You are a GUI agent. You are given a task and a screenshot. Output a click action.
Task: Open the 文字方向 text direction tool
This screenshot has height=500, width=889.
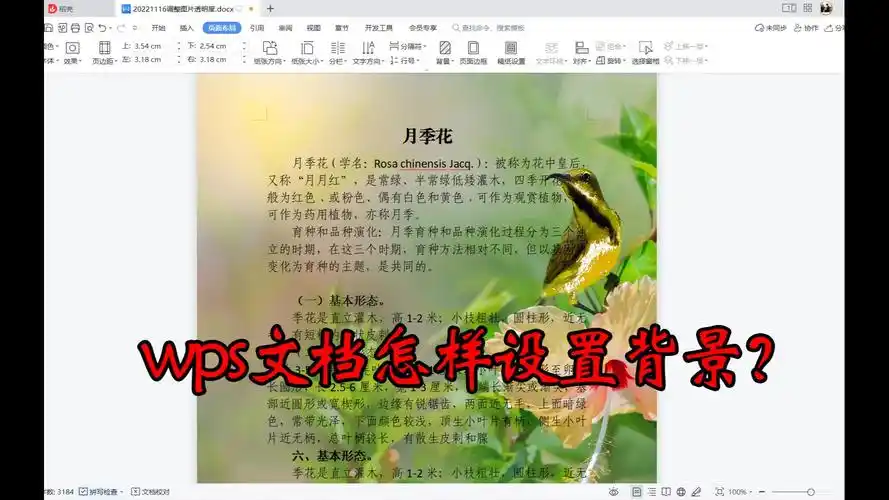click(x=368, y=53)
